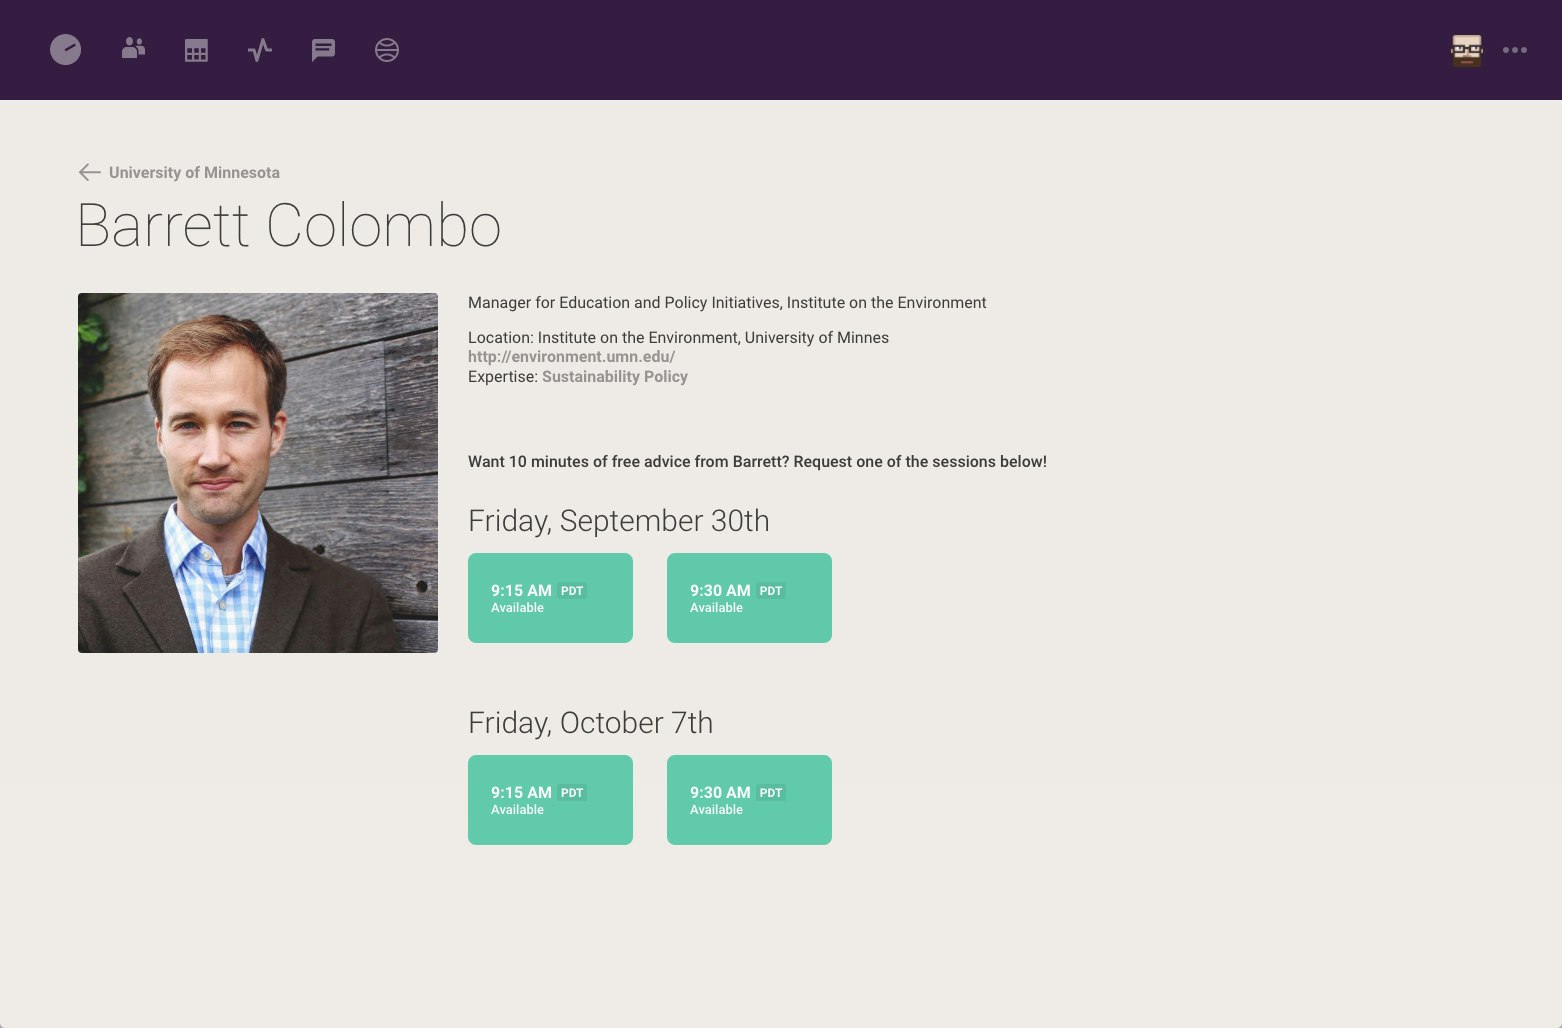Request the September 30th 9:15 AM session
Screen dimensions: 1562x1028
[550, 598]
